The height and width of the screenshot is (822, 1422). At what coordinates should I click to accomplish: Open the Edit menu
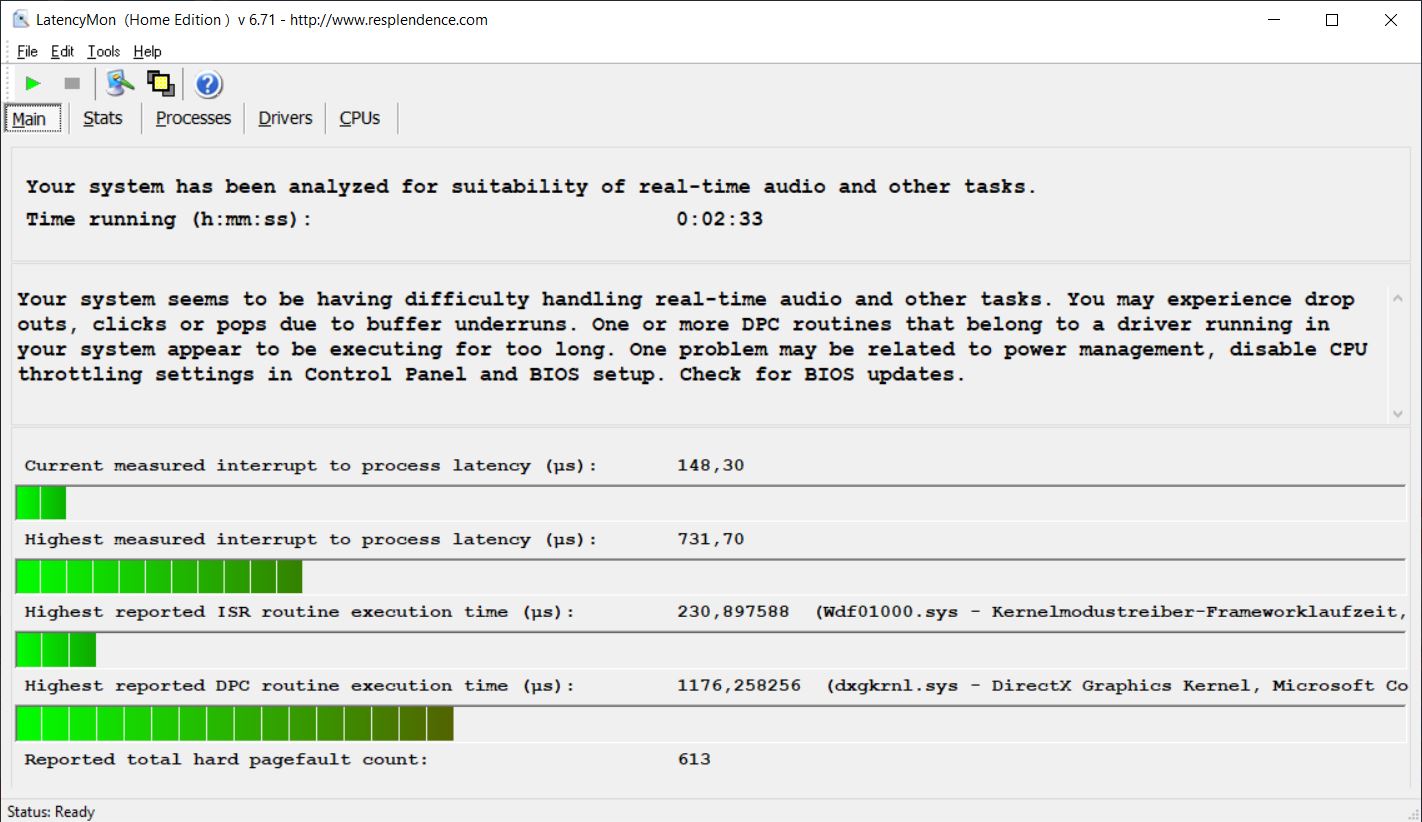(62, 51)
